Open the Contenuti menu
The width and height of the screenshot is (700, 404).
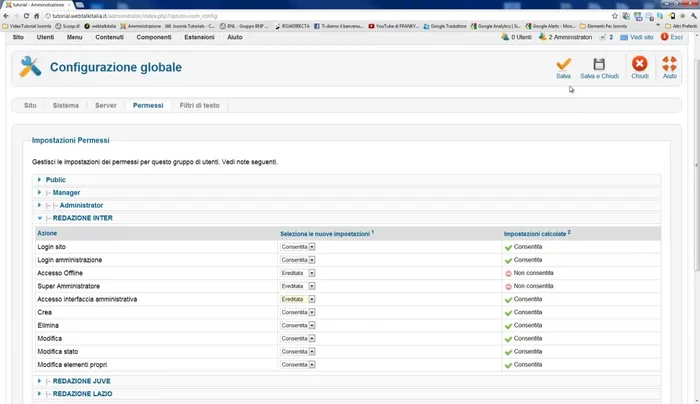coord(109,37)
